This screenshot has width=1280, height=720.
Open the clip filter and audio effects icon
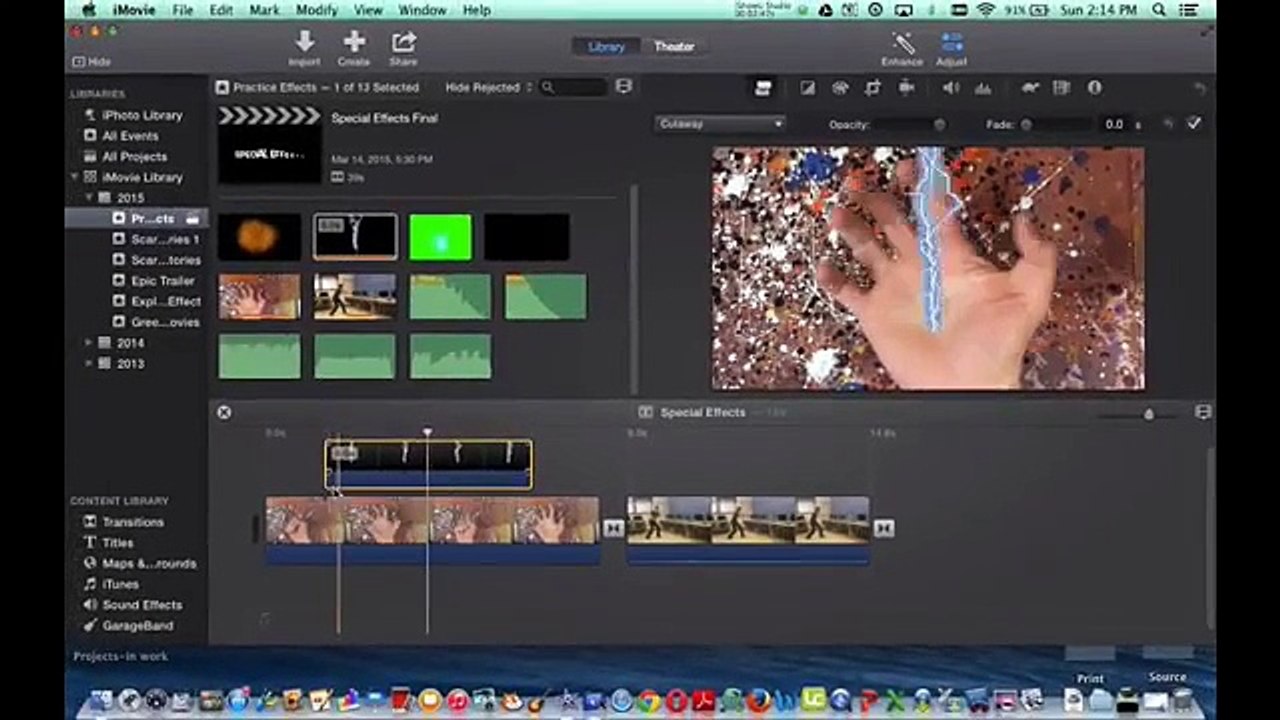point(1062,88)
